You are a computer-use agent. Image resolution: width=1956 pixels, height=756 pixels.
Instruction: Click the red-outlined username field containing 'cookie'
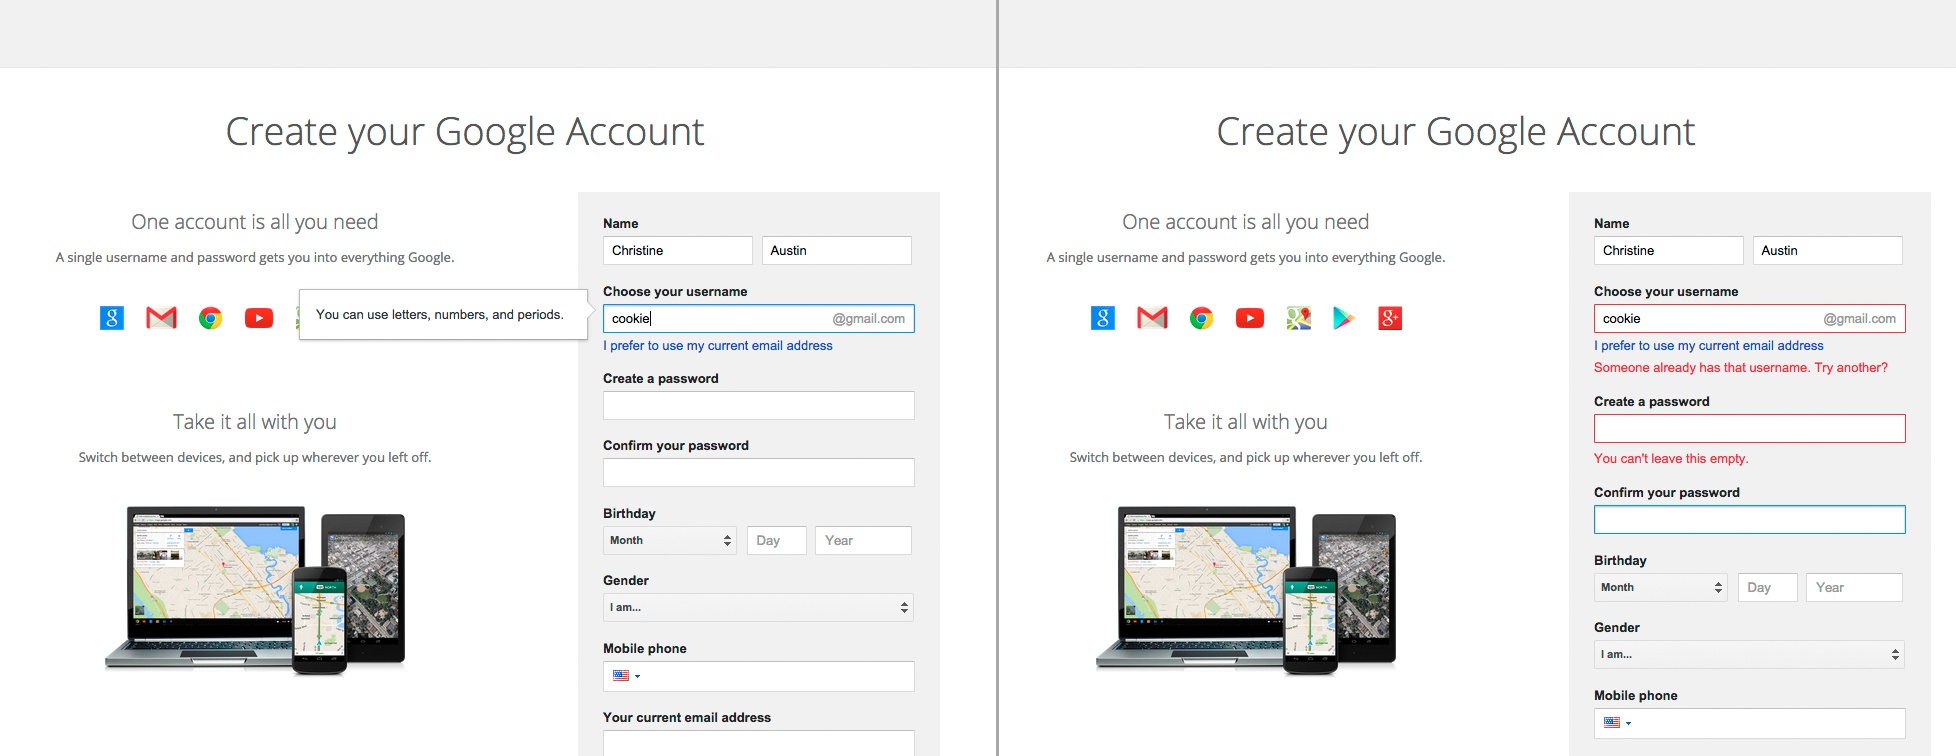(1750, 318)
